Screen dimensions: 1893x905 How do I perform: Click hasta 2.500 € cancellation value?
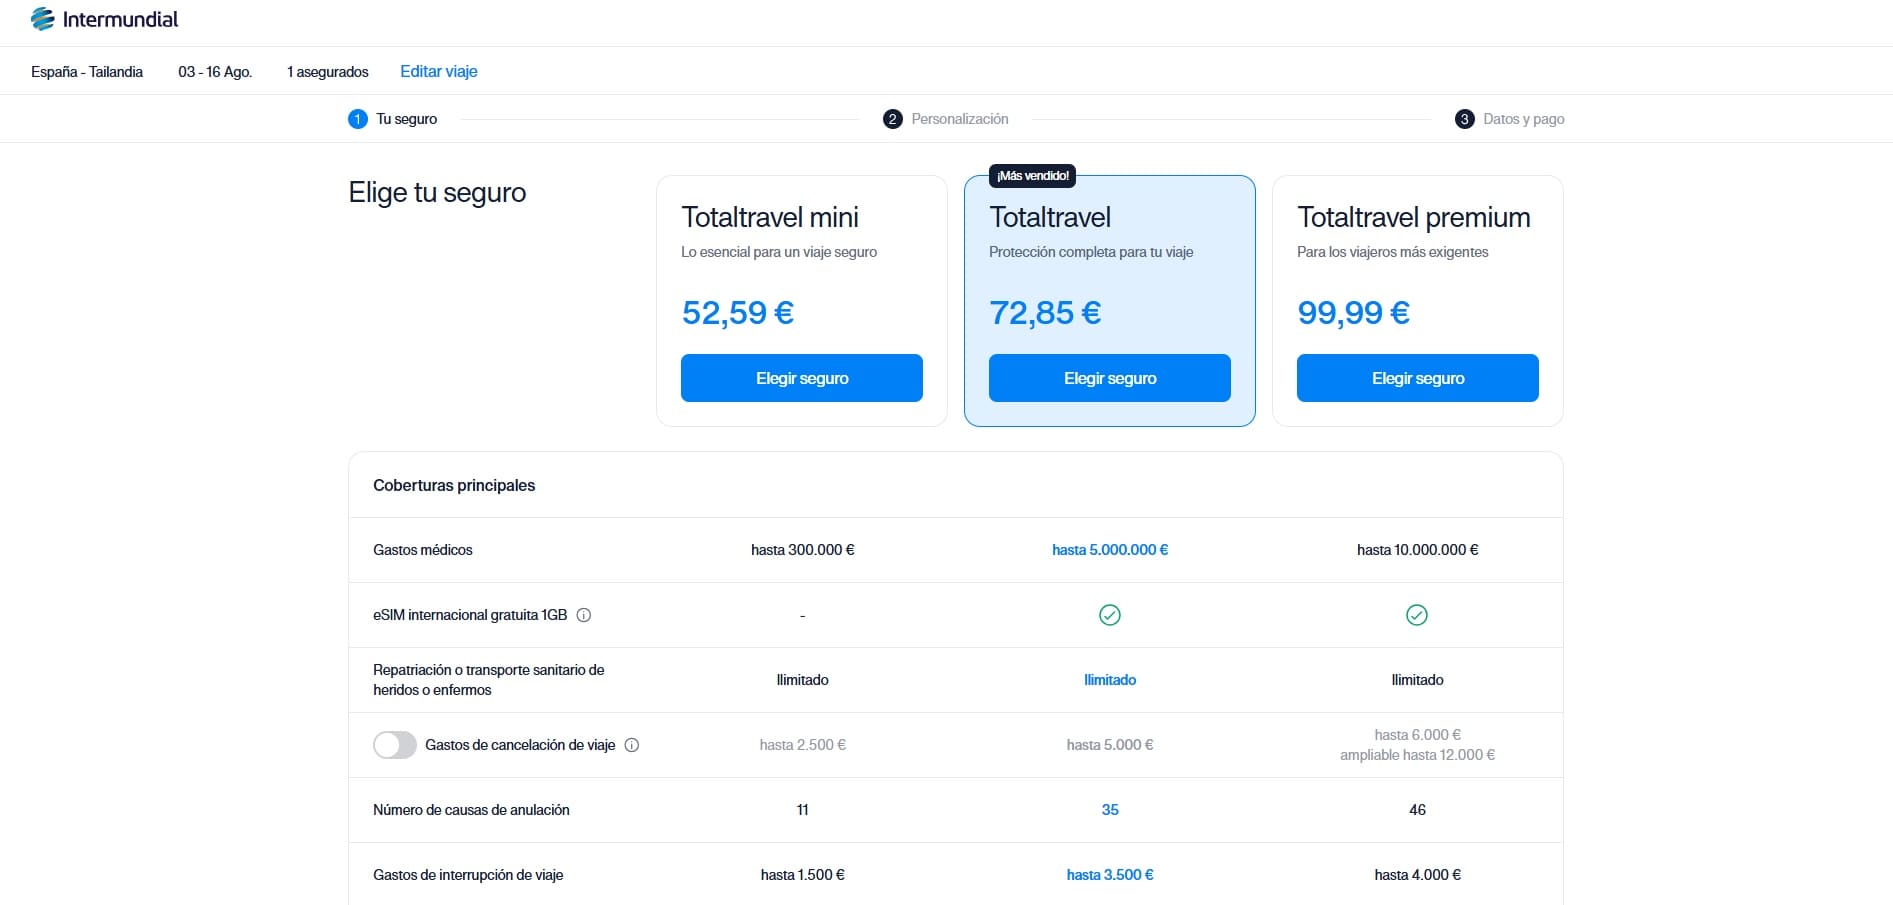click(803, 745)
